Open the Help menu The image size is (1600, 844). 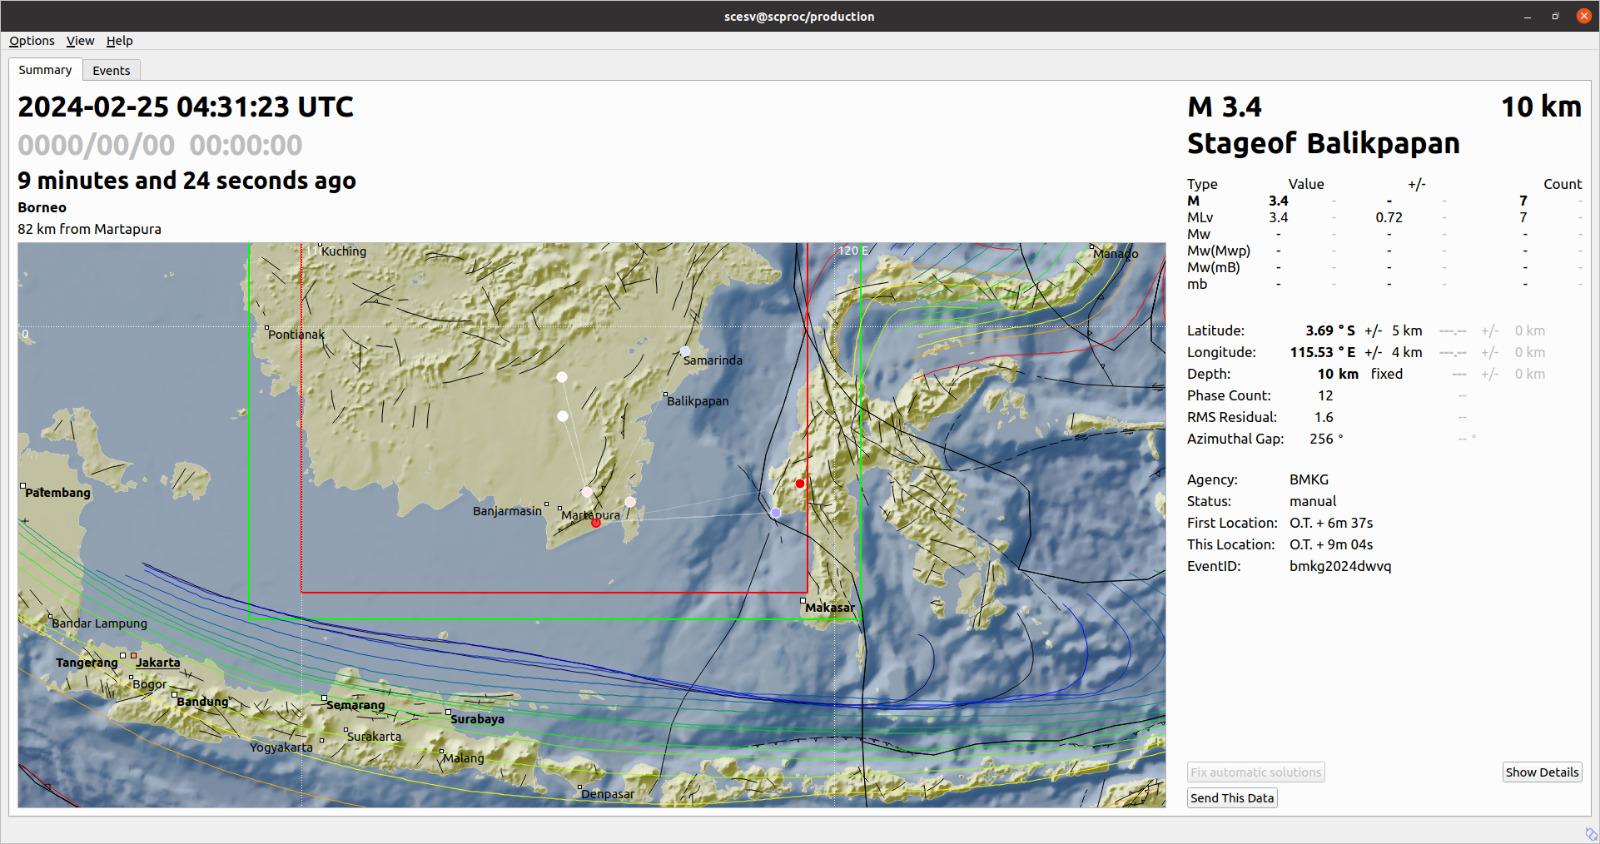(x=119, y=41)
